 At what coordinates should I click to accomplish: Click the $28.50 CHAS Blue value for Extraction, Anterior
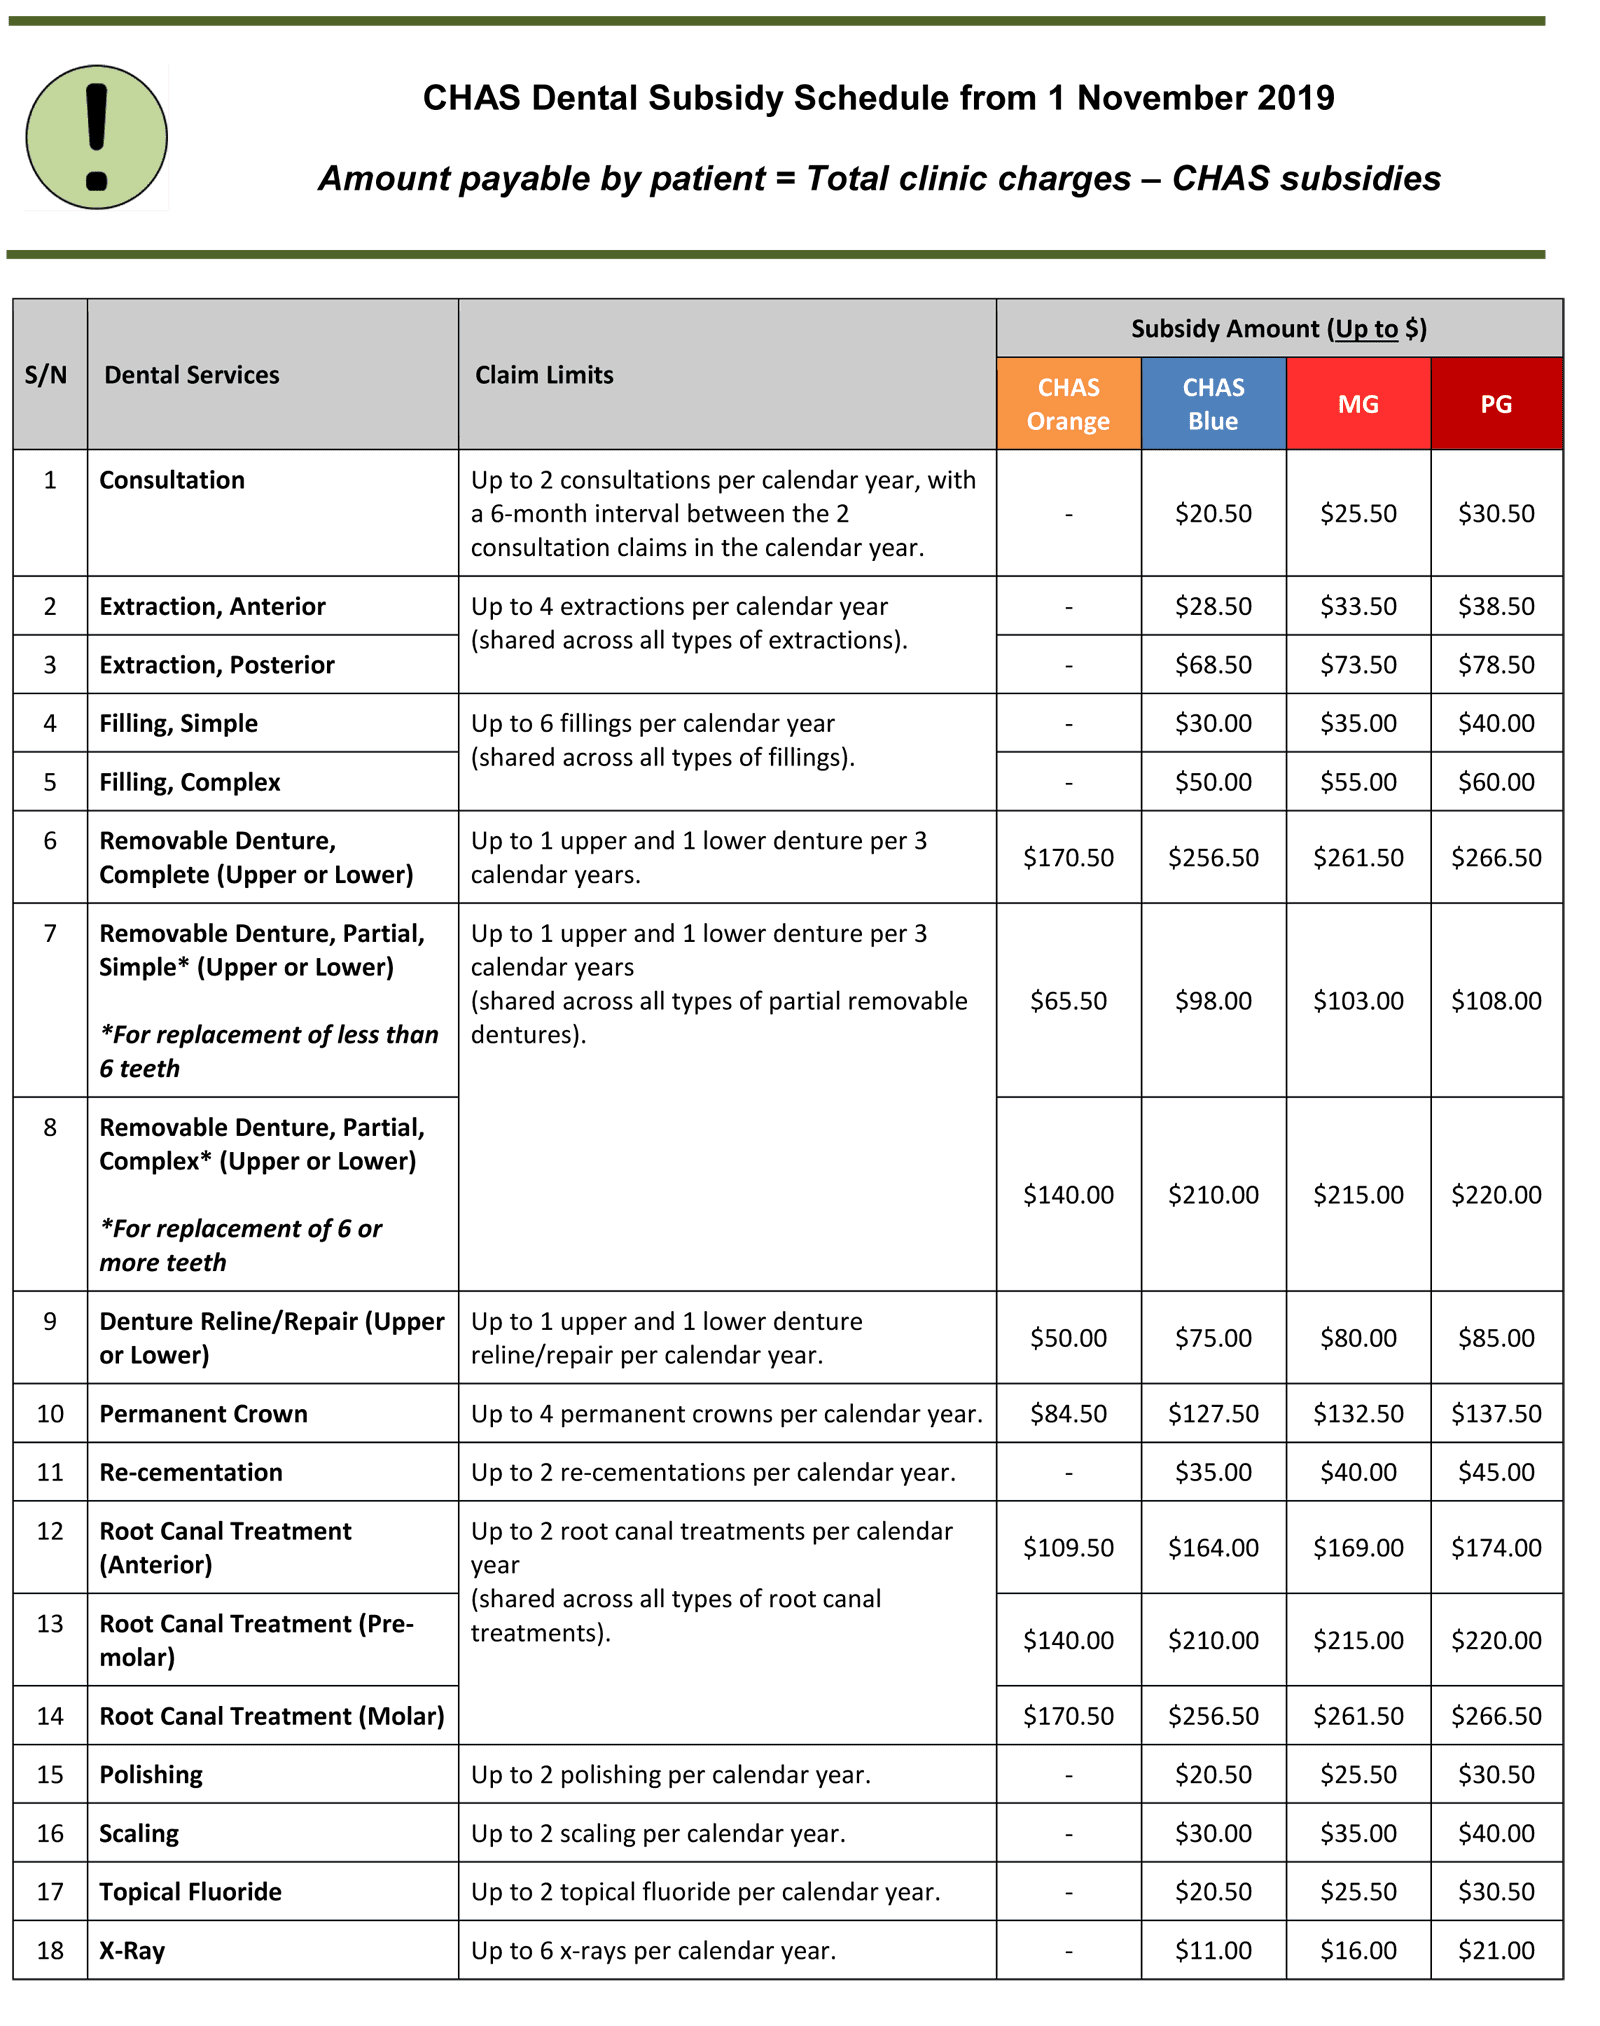click(x=1213, y=606)
